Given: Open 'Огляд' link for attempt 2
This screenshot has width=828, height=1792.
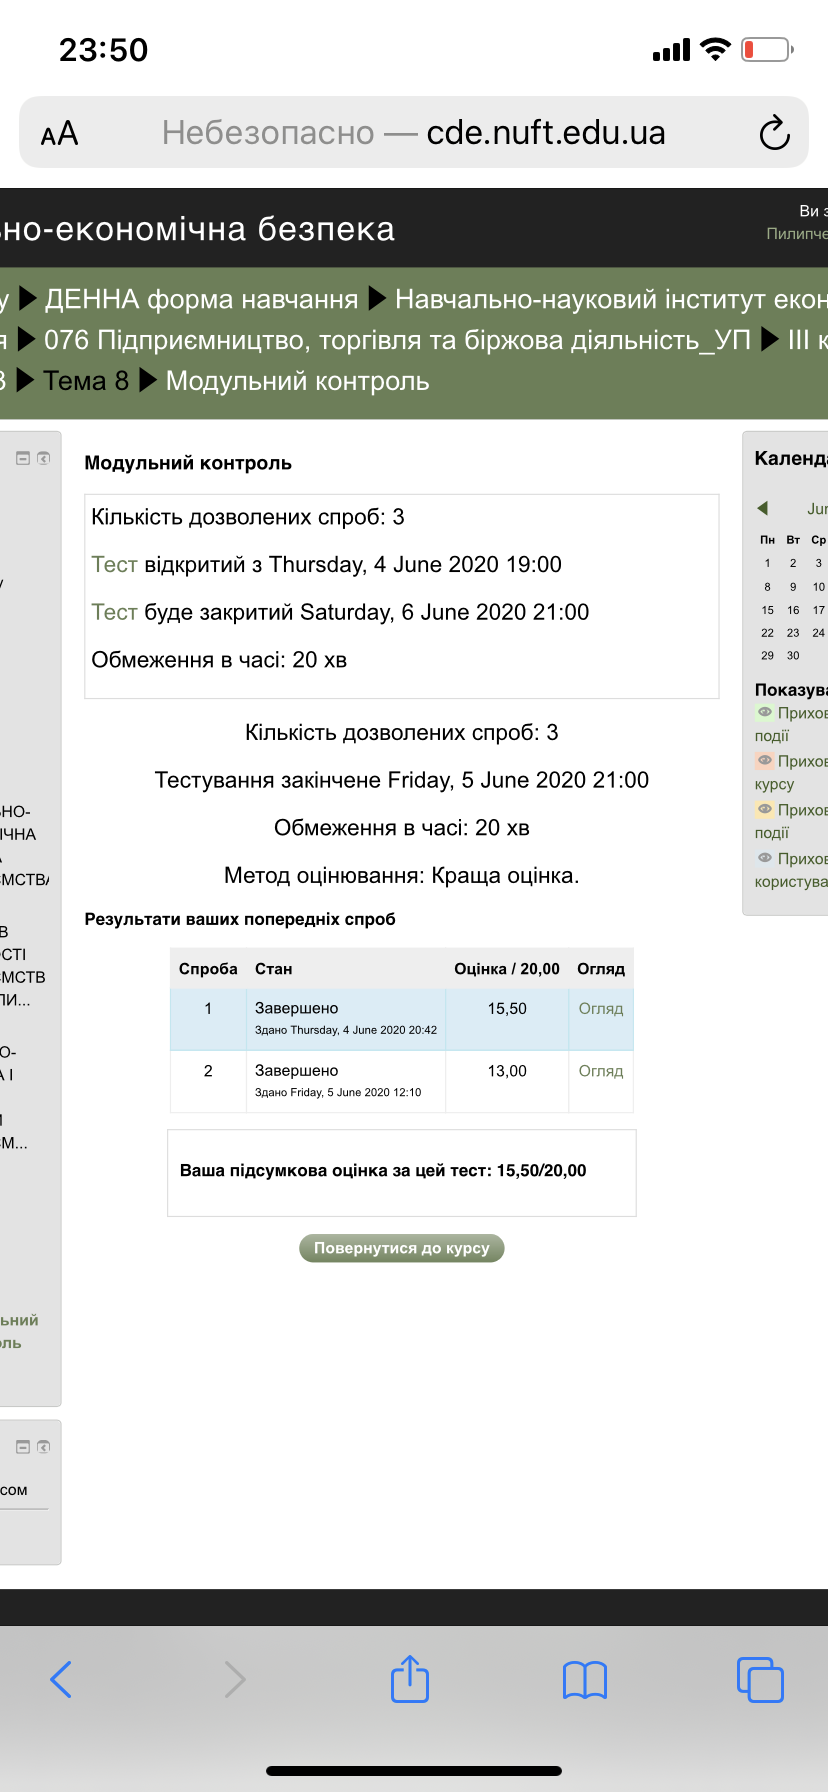Looking at the screenshot, I should [600, 1071].
